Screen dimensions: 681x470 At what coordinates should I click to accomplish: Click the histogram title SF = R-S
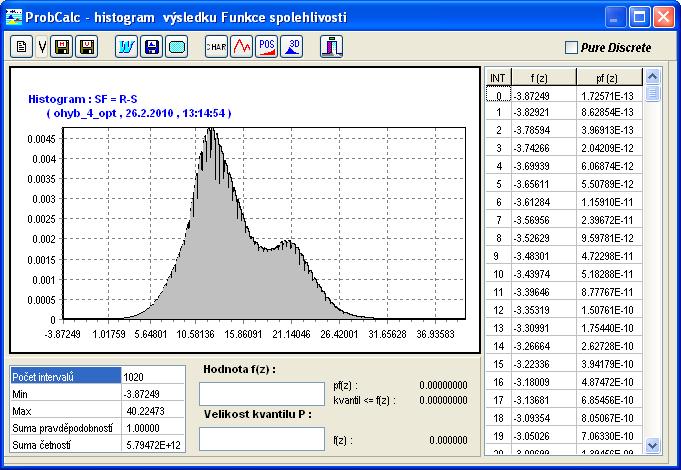coord(83,99)
